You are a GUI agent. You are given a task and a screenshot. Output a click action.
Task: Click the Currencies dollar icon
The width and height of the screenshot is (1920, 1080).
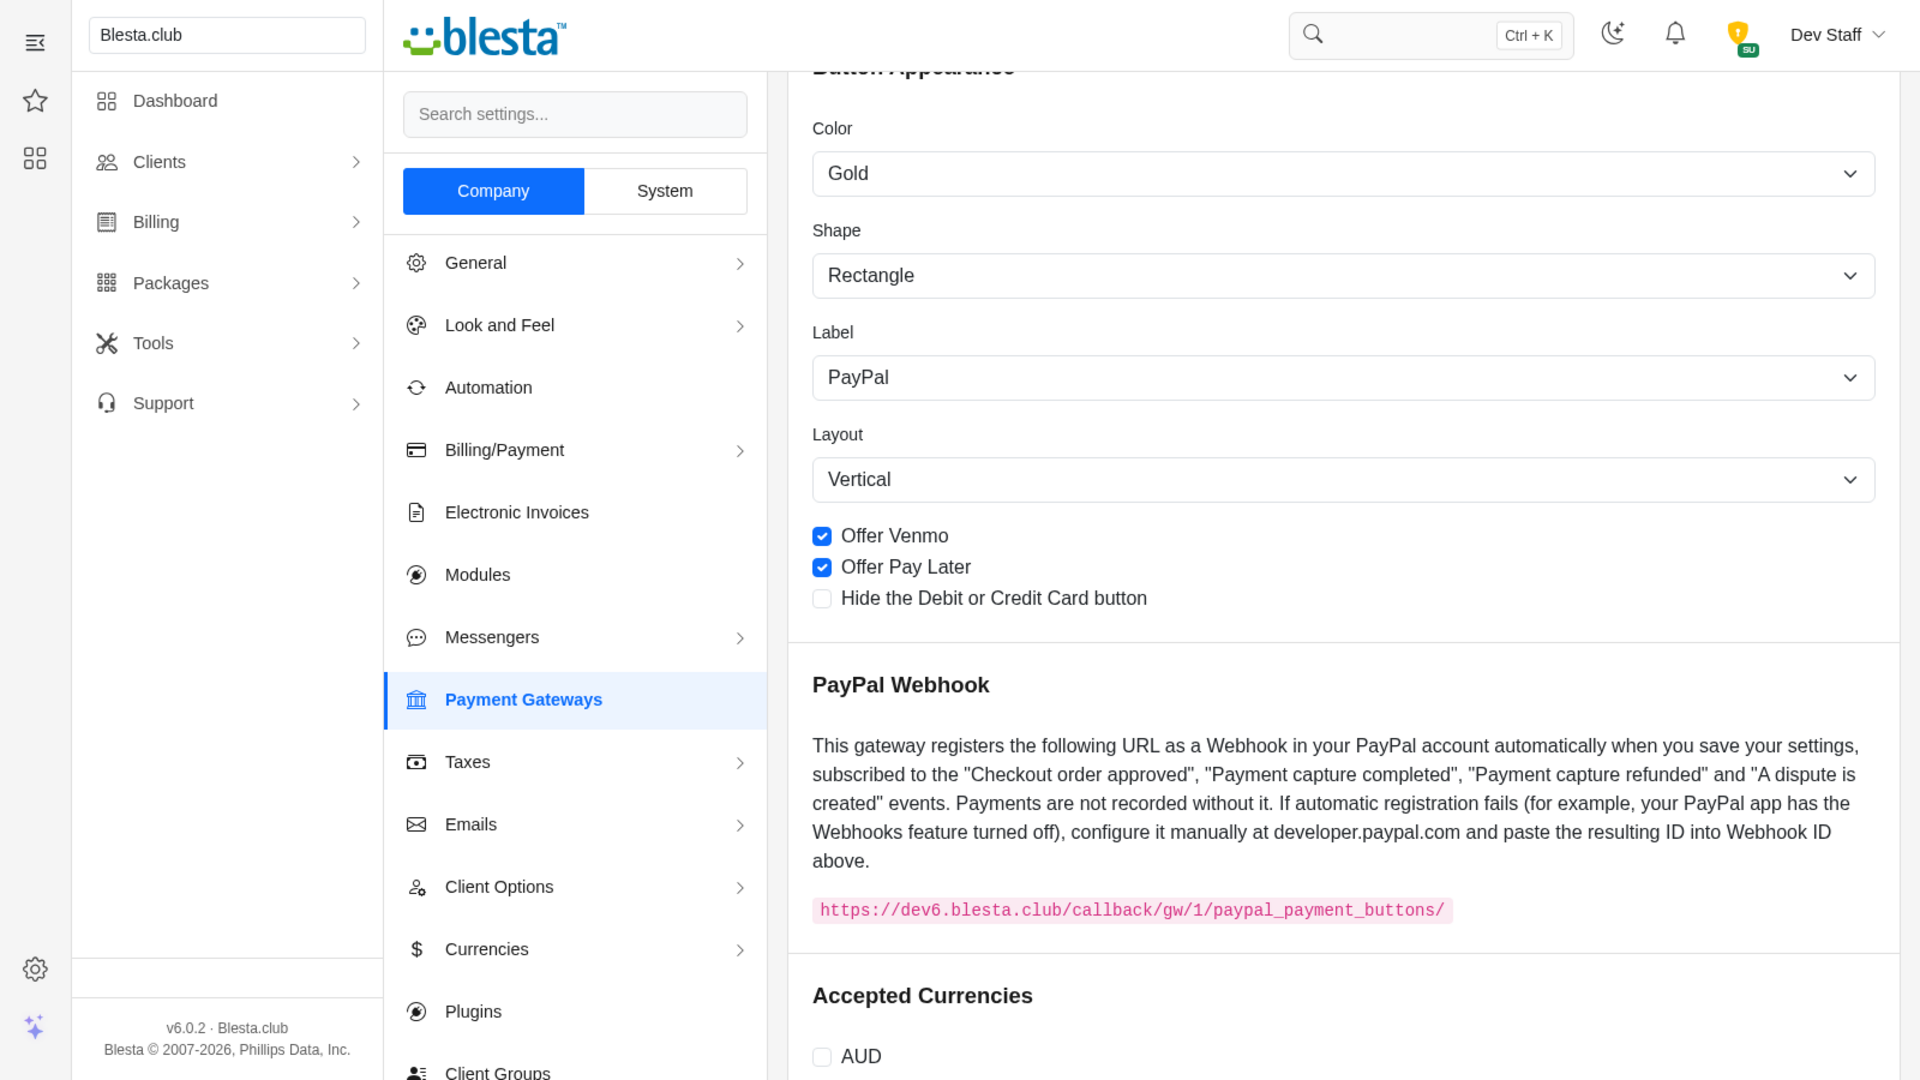click(417, 949)
